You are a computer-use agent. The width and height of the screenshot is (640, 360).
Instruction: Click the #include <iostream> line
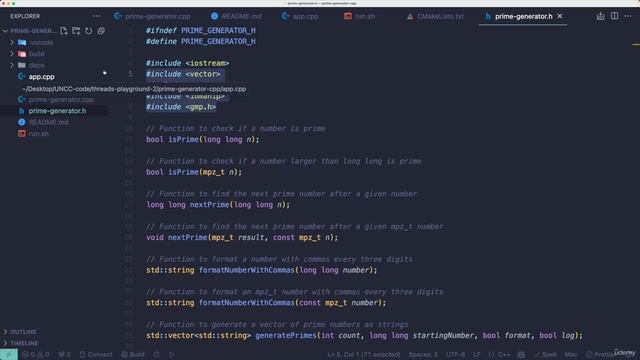[x=188, y=63]
